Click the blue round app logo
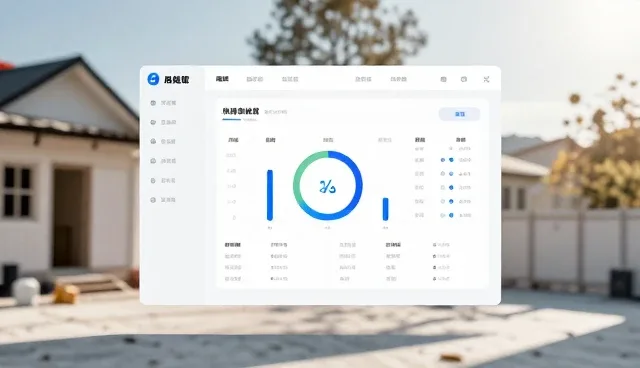The image size is (640, 368). click(153, 79)
